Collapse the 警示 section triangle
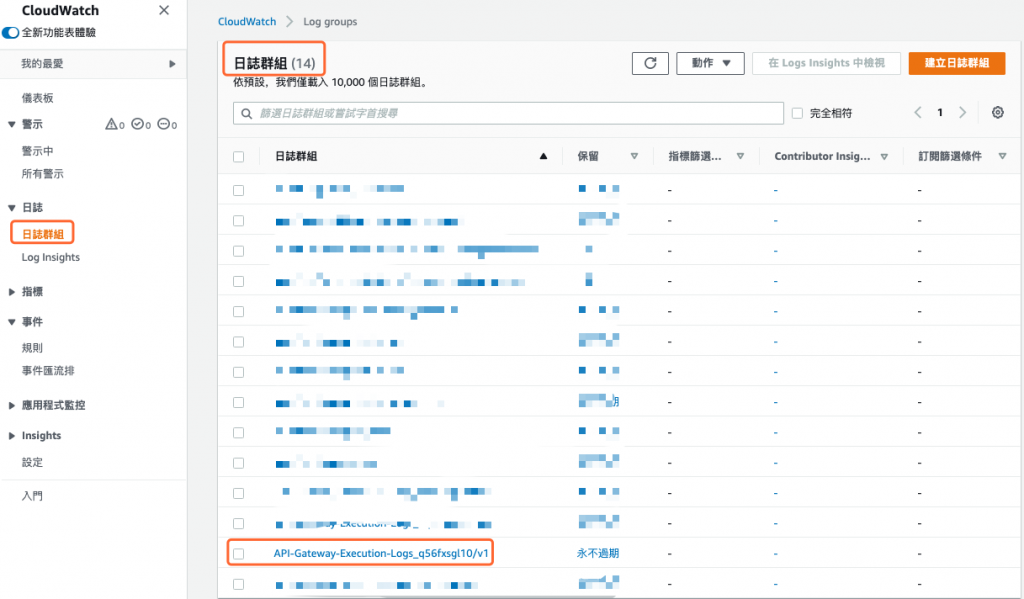This screenshot has height=599, width=1024. 12,124
